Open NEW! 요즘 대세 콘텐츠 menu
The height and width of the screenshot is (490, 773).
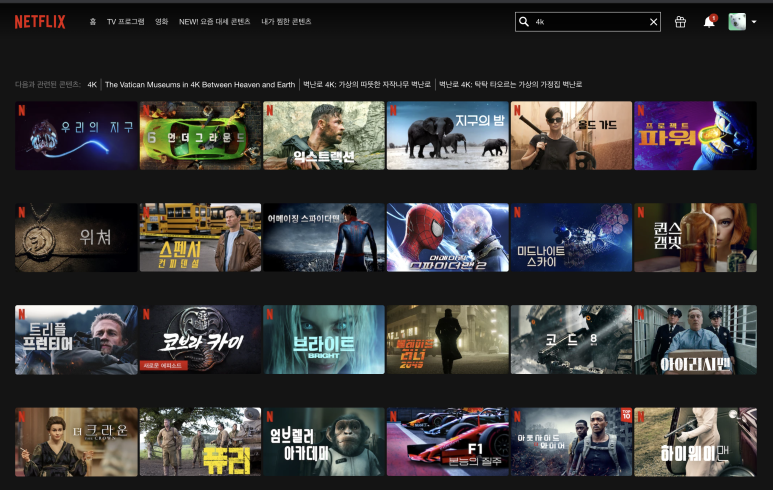(x=214, y=22)
